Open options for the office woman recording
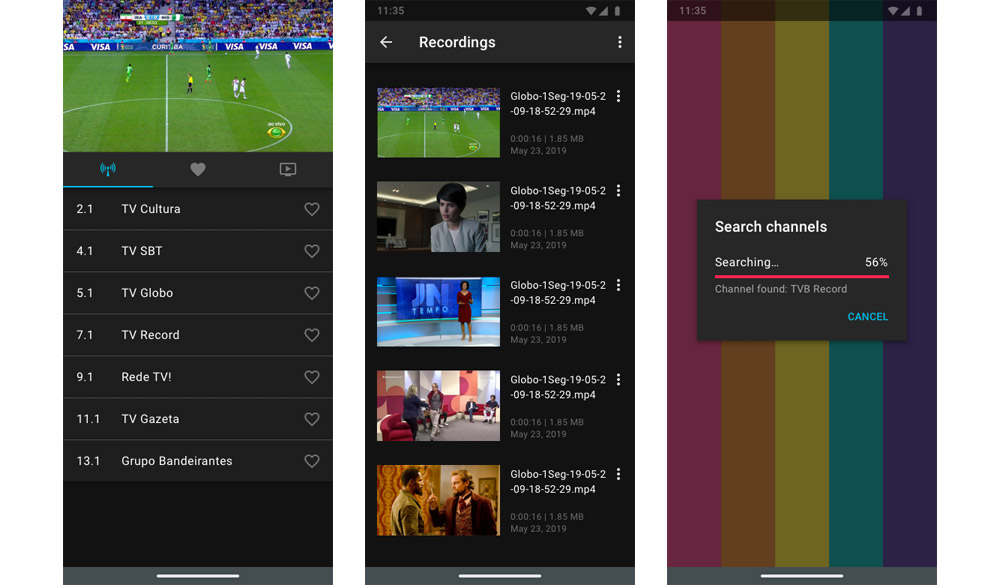Image resolution: width=1000 pixels, height=585 pixels. coord(618,191)
